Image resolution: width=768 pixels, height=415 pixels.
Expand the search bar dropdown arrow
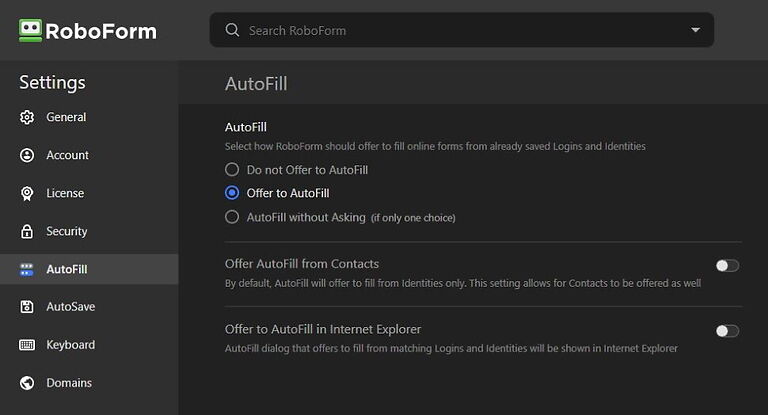(696, 30)
